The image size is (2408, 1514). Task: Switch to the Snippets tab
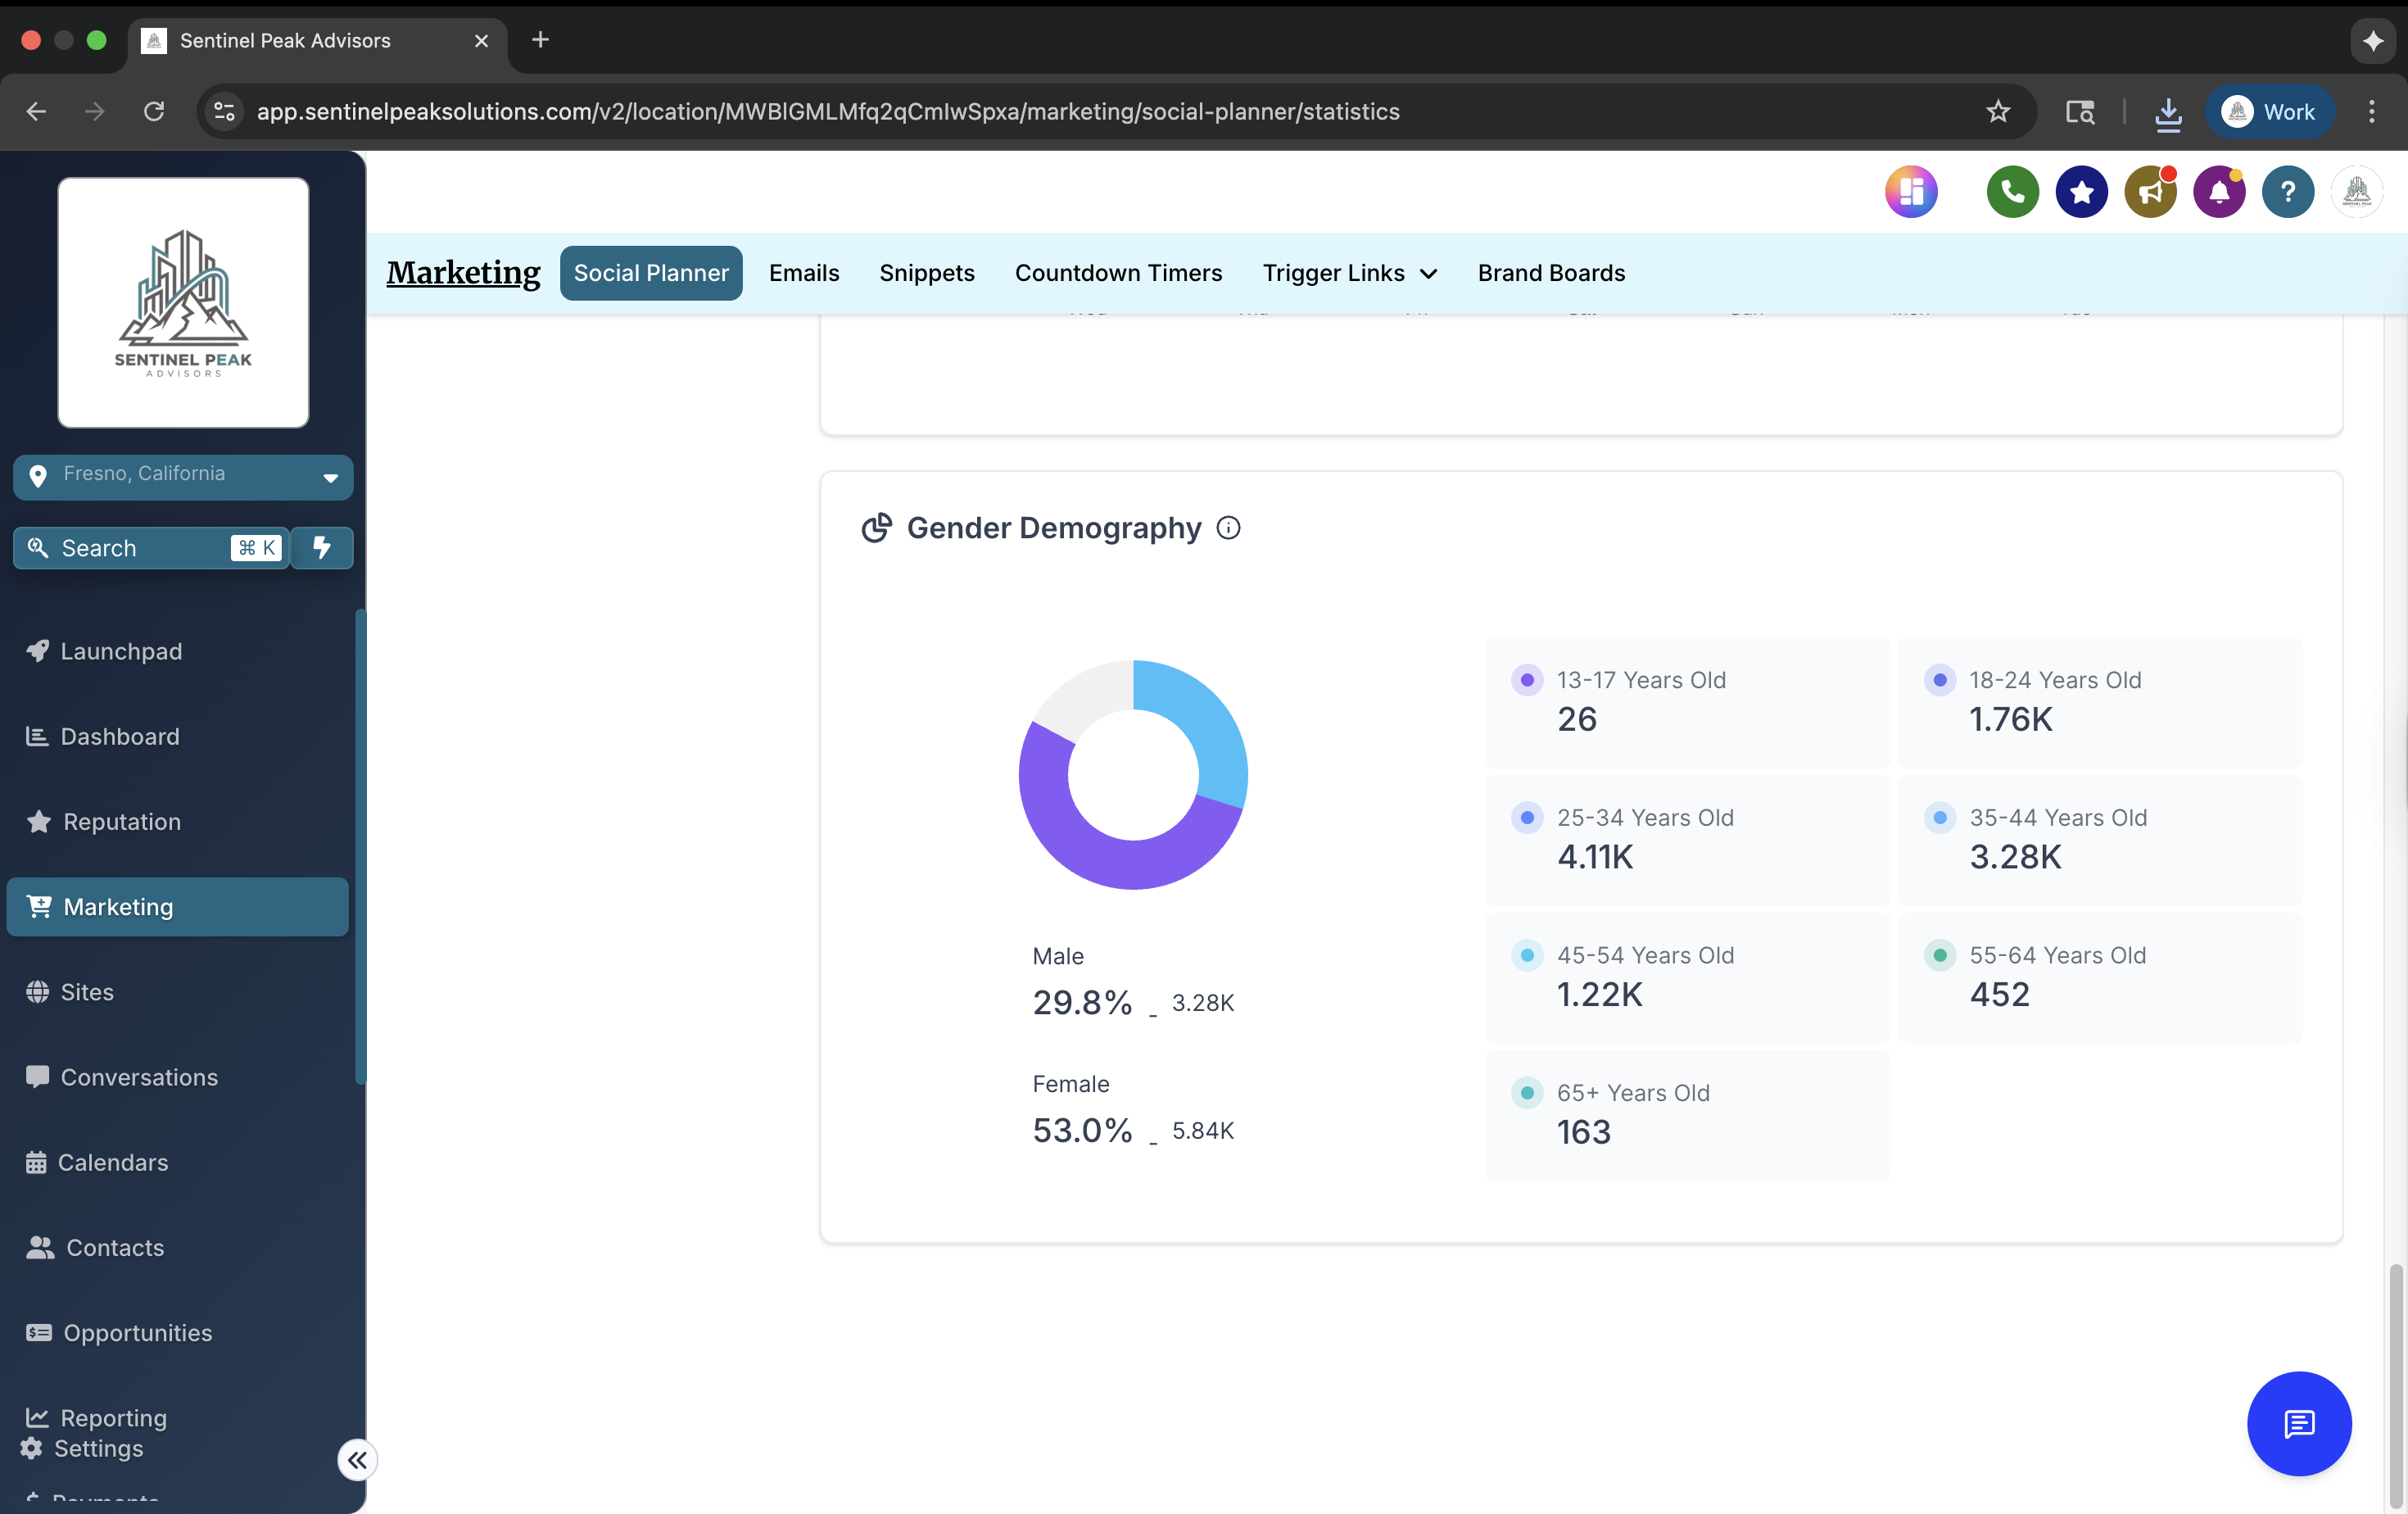coord(927,273)
